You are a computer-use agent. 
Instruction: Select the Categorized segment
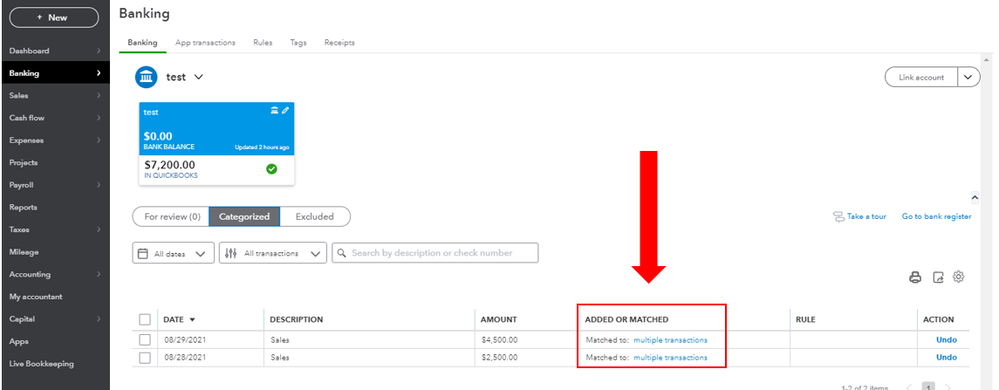pos(245,217)
